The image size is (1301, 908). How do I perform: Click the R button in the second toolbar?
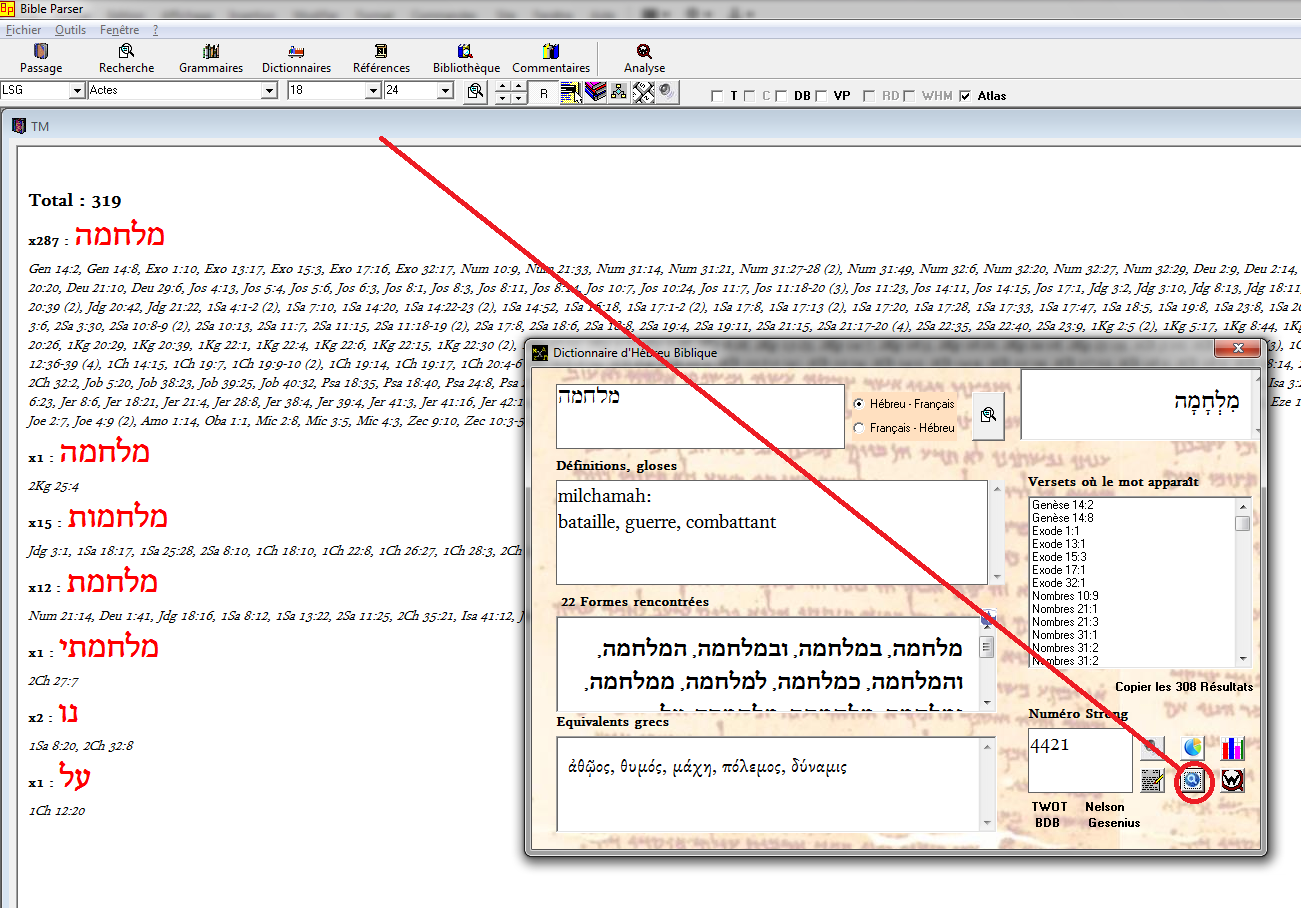coord(543,92)
